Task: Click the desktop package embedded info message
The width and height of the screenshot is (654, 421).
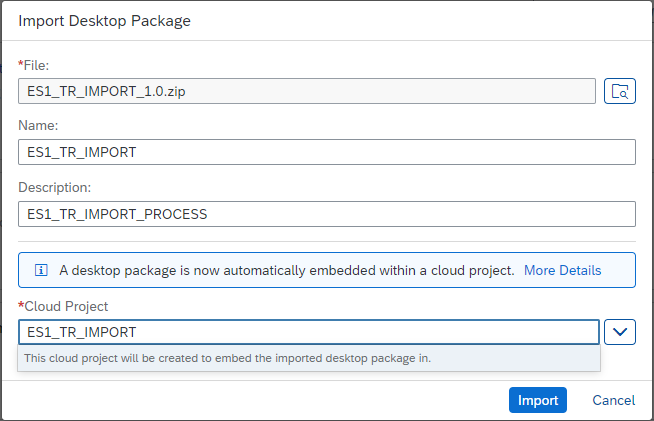Action: coord(287,270)
